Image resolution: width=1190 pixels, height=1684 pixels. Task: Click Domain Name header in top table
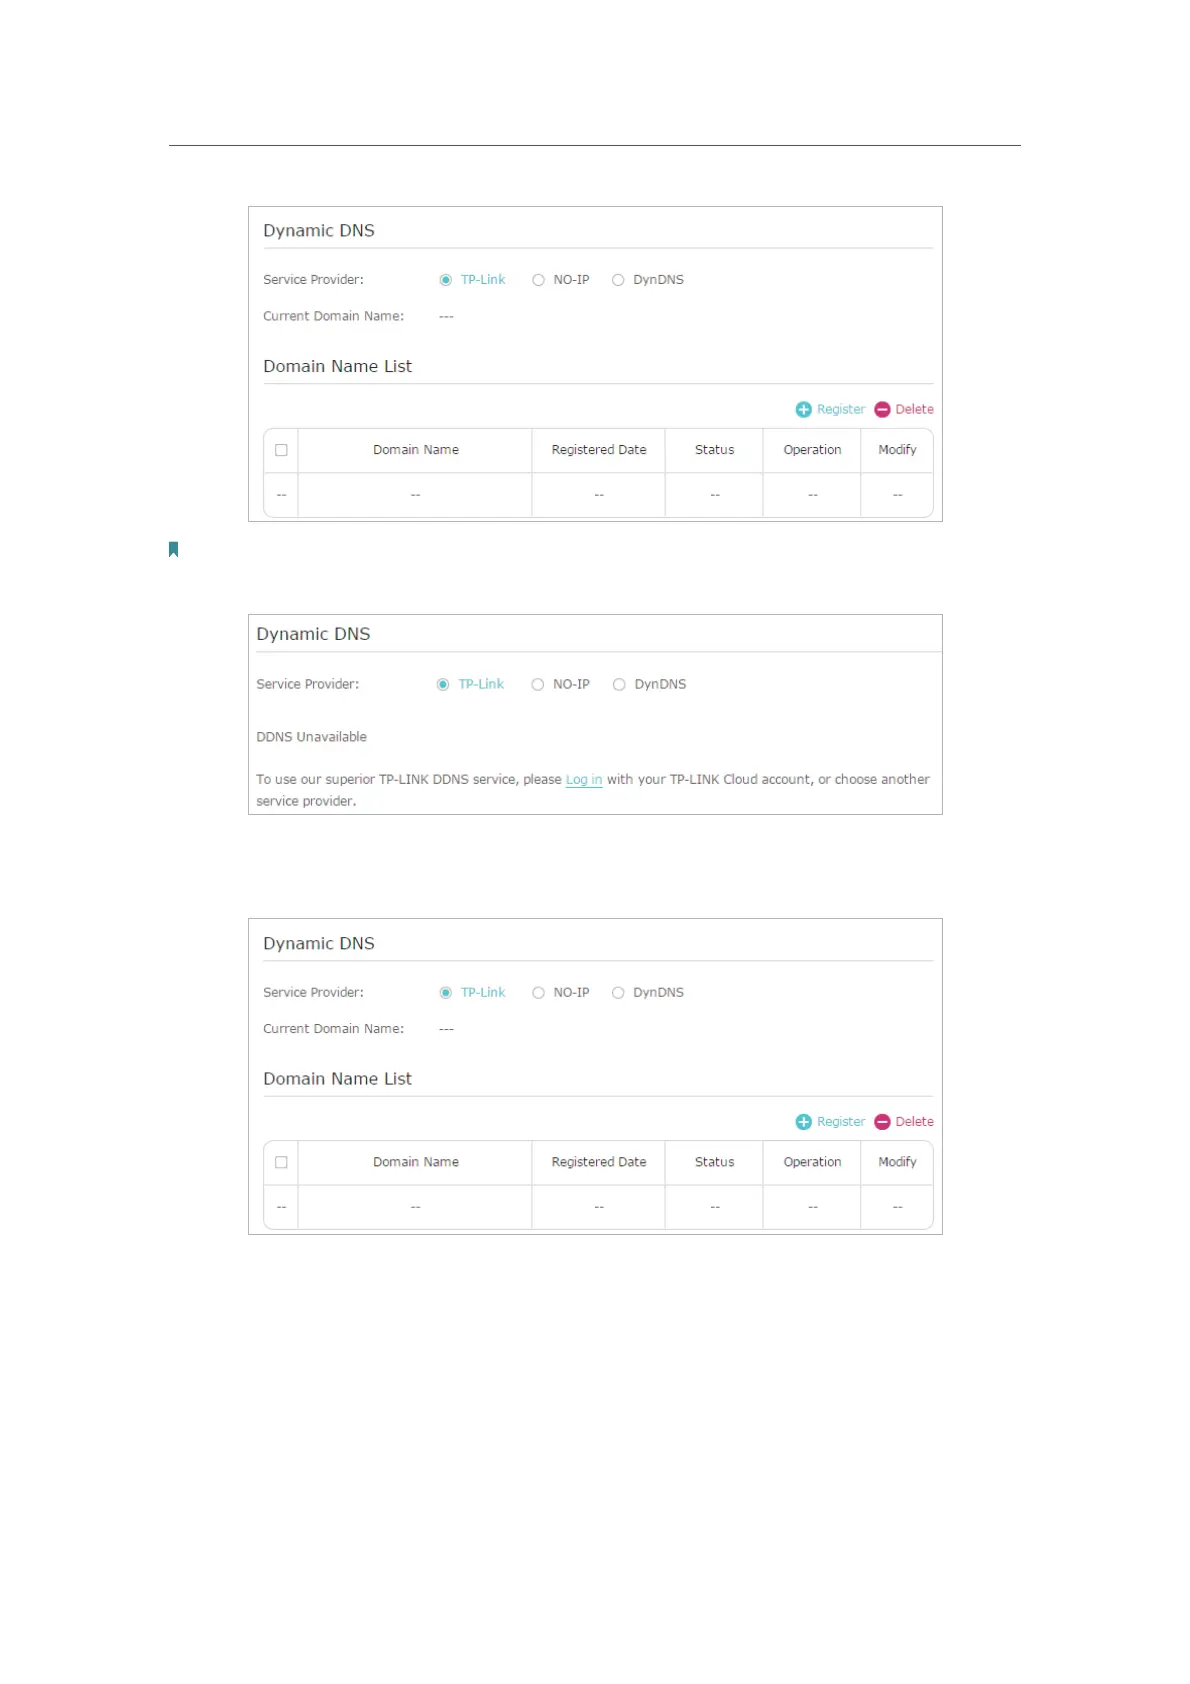click(416, 450)
